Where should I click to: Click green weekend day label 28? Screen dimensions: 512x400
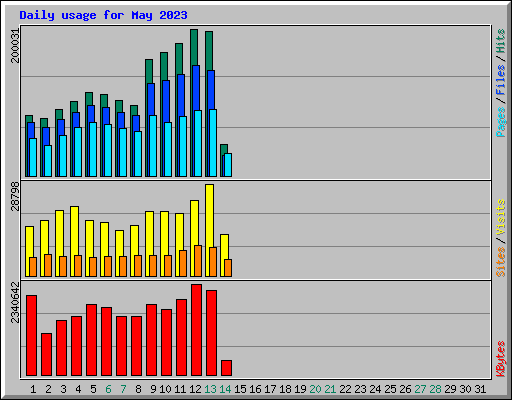coord(435,389)
